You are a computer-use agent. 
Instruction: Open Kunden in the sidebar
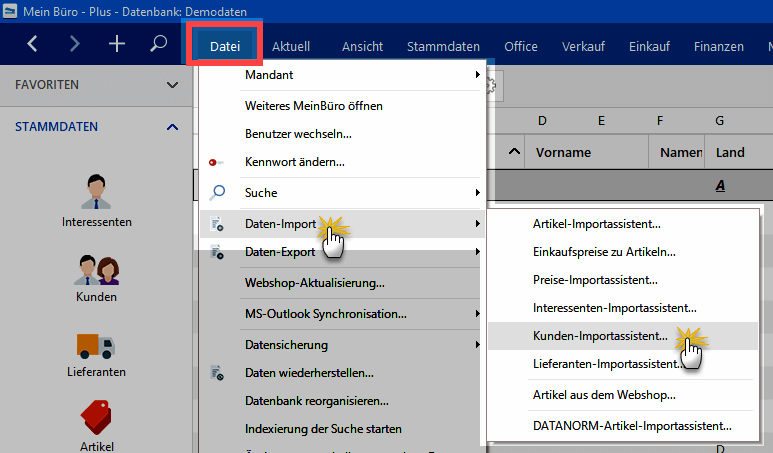(97, 279)
